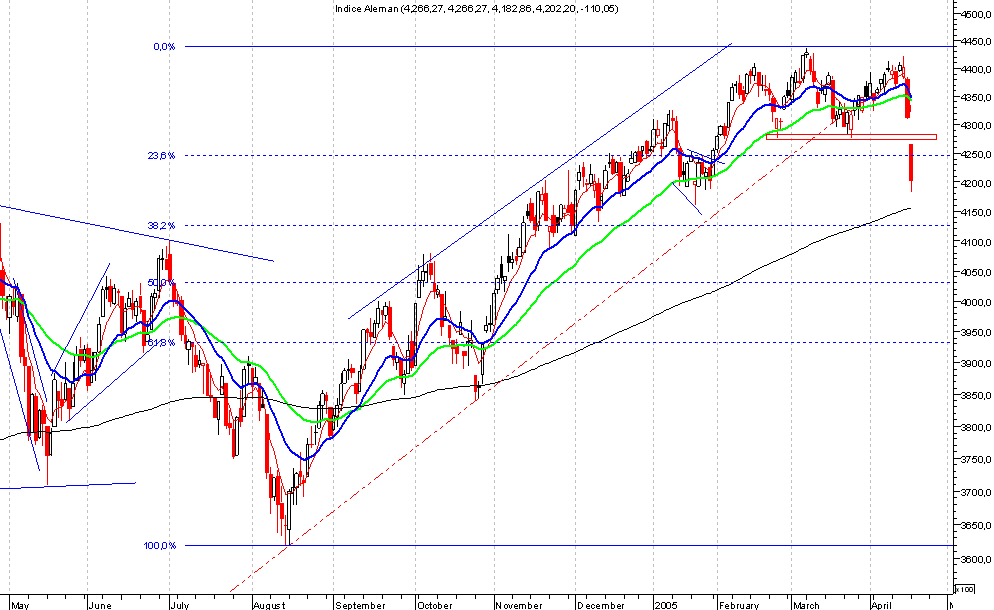Click the July label on time axis
This screenshot has width=994, height=610.
179,605
